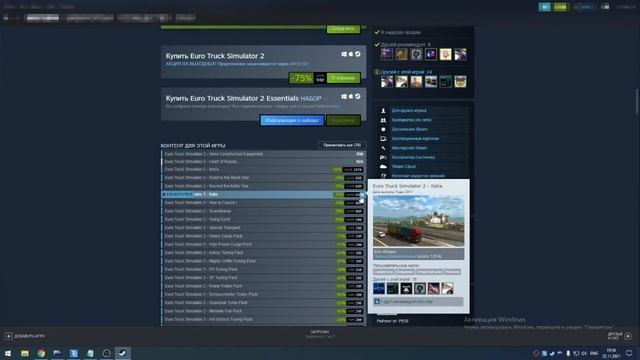Screen dimensions: 640x360
Task: Click the Steam Cloud icon
Action: tap(383, 167)
